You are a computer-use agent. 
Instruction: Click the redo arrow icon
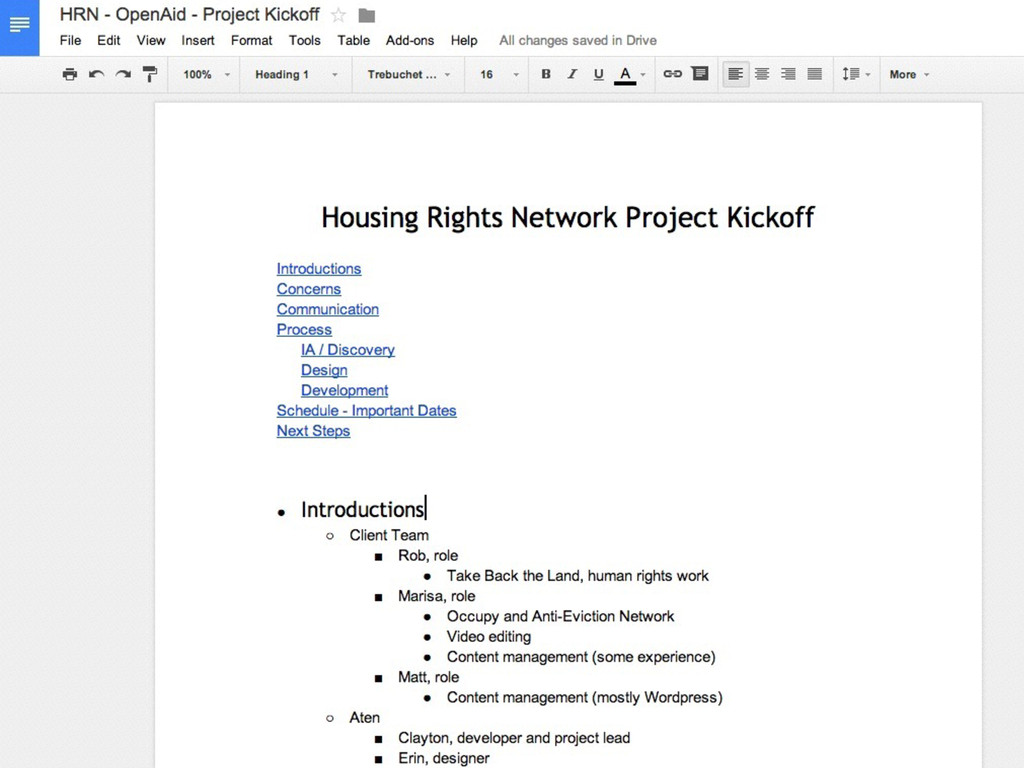point(123,74)
